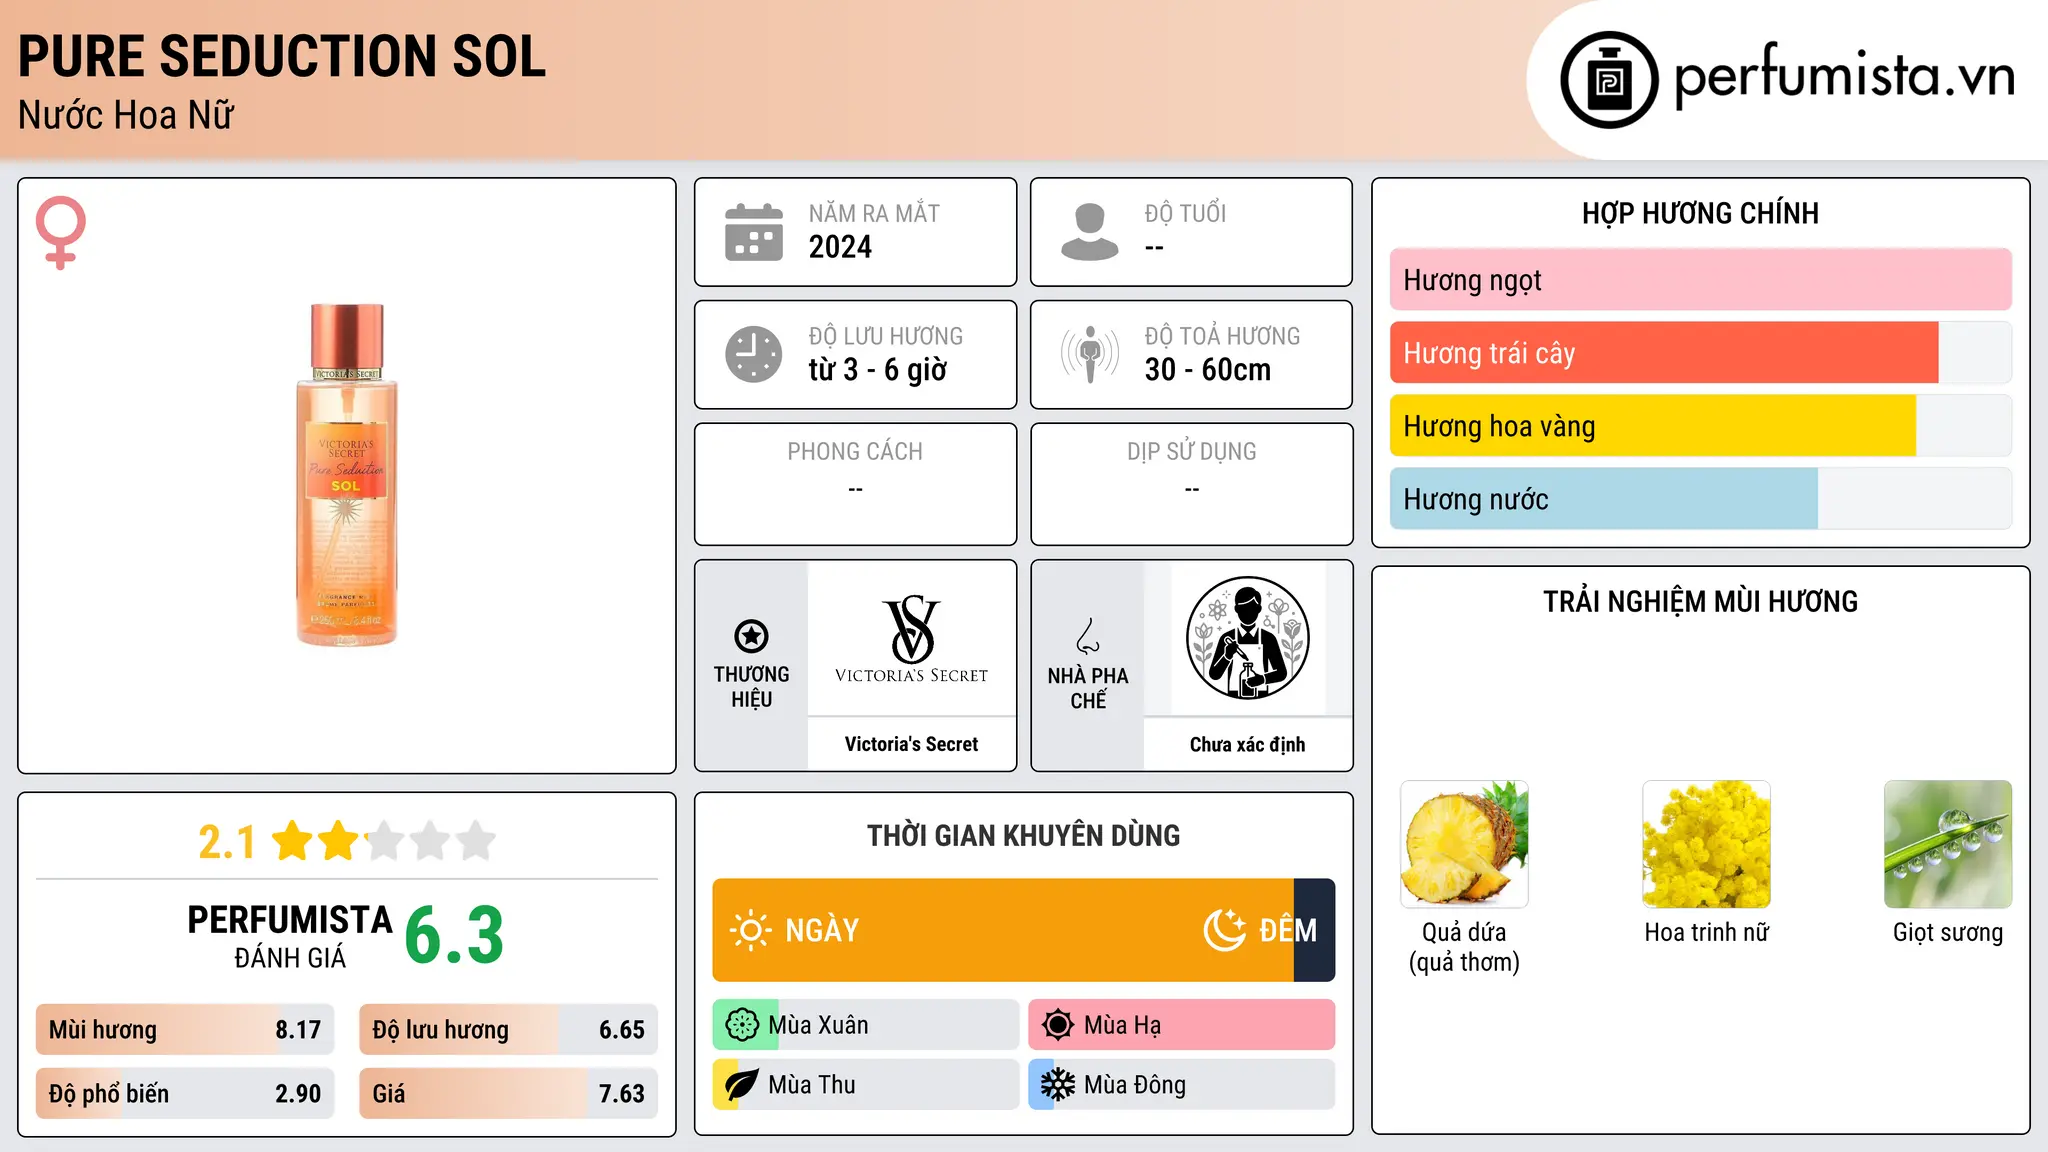2048x1152 pixels.
Task: Click the Hoa trinh nữ mimosa thumbnail
Action: (1706, 844)
